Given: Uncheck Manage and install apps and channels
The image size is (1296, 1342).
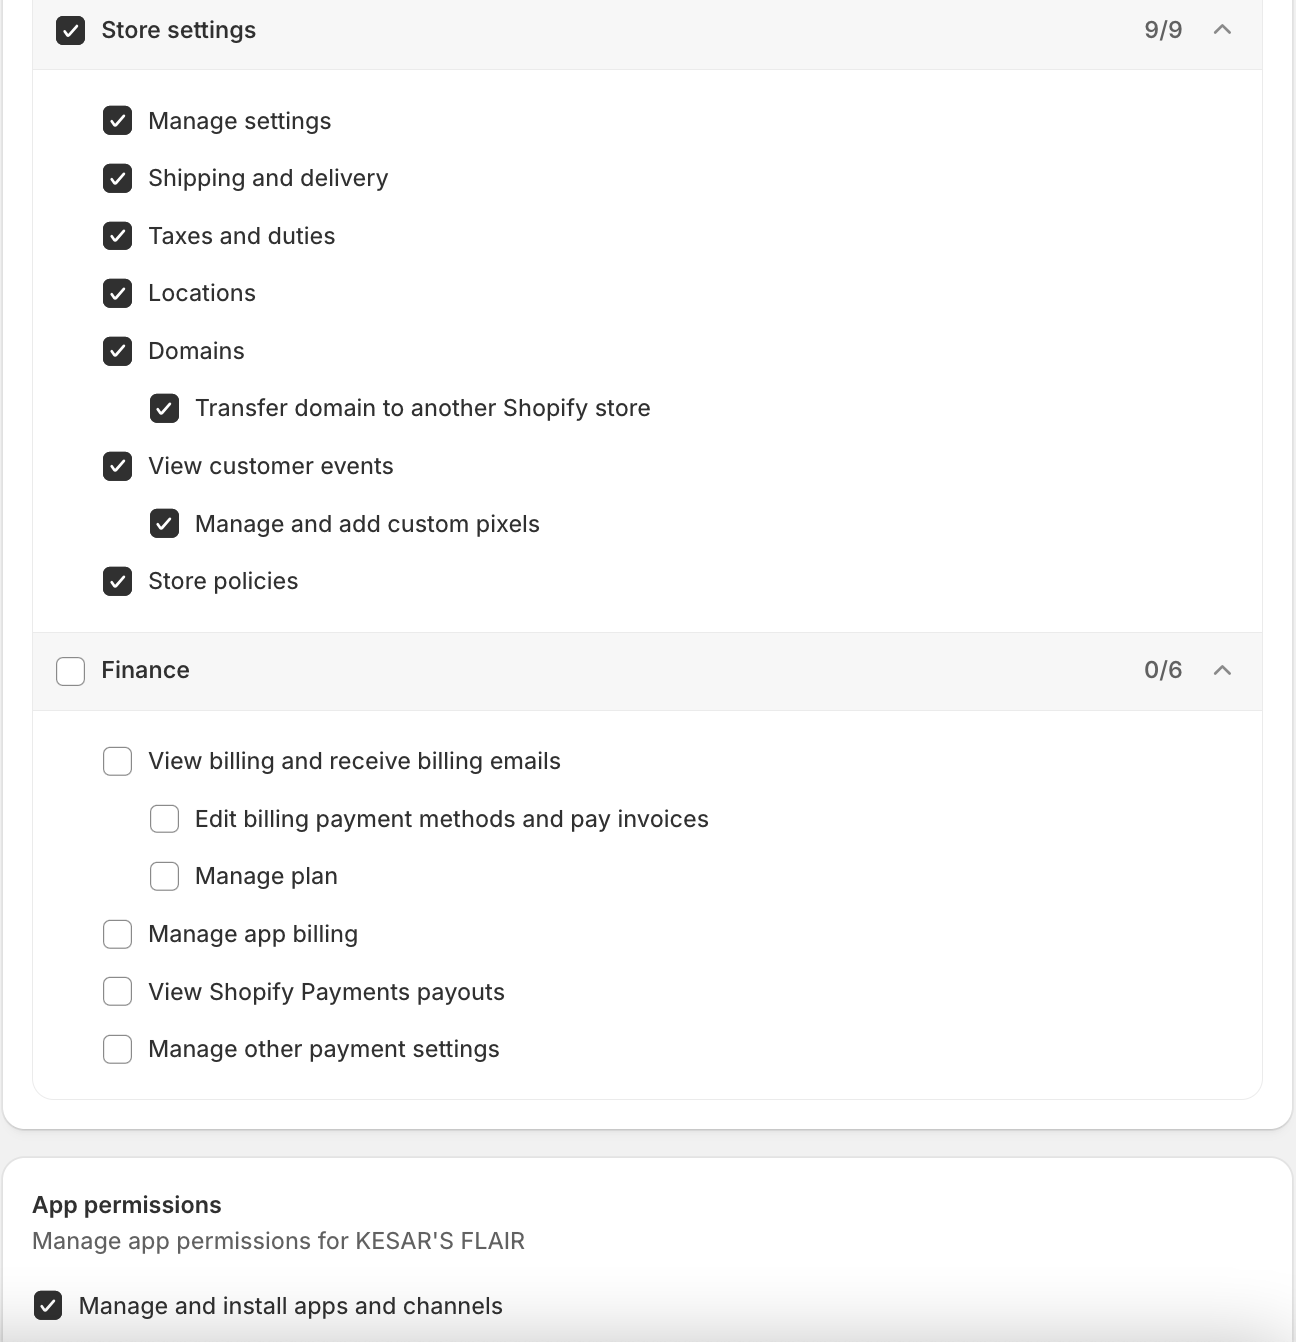Looking at the screenshot, I should tap(48, 1306).
